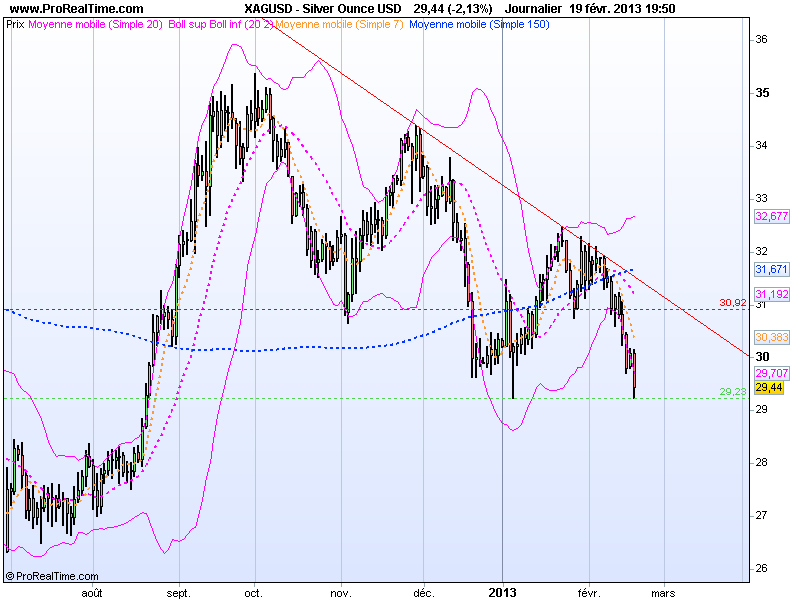Screen dimensions: 800x600
Task: Click the déc. month axis label
Action: (x=424, y=593)
